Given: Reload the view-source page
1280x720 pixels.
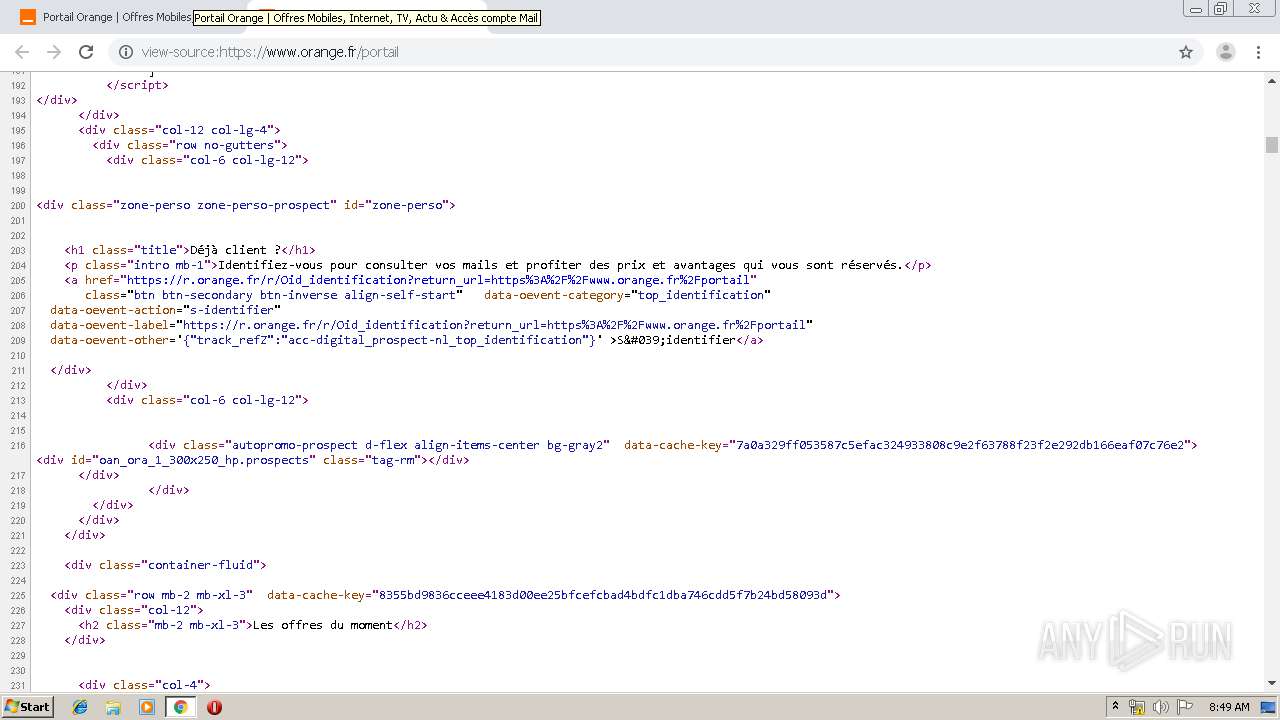Looking at the screenshot, I should tap(86, 52).
